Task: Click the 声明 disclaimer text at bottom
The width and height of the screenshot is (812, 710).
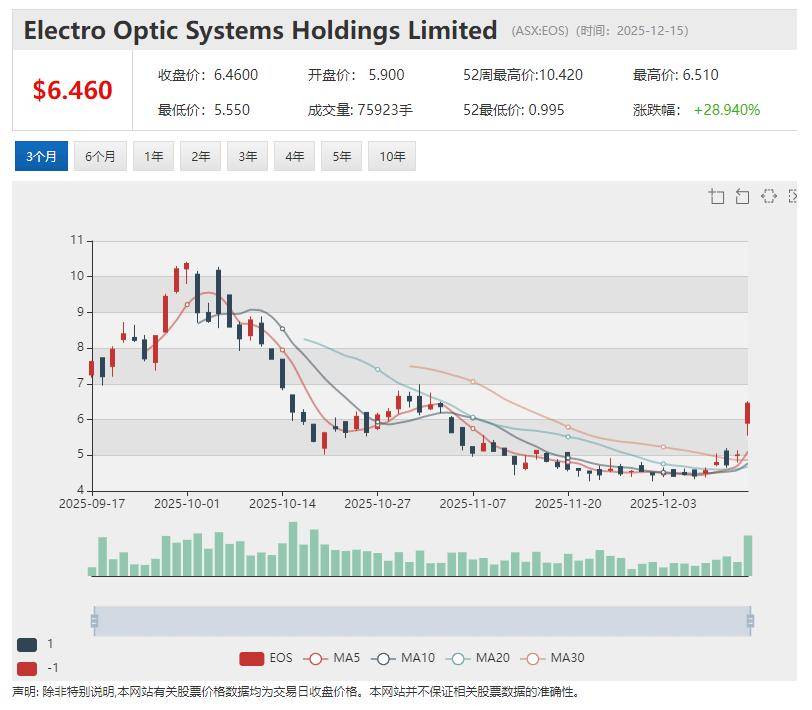Action: pyautogui.click(x=296, y=692)
